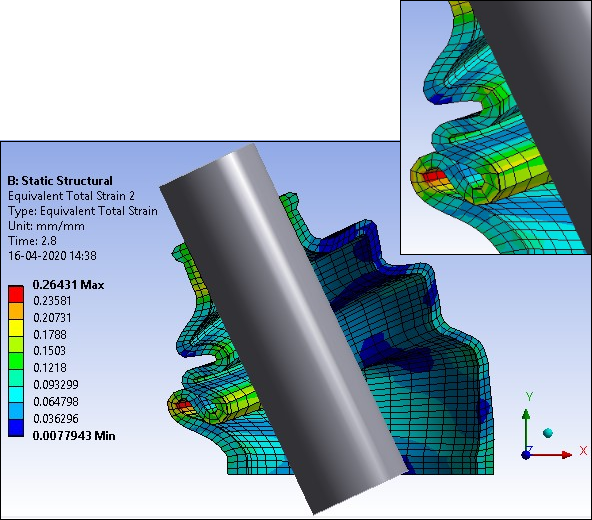Image resolution: width=592 pixels, height=520 pixels.
Task: Click the dark blue minimum legend band
Action: coord(16,428)
